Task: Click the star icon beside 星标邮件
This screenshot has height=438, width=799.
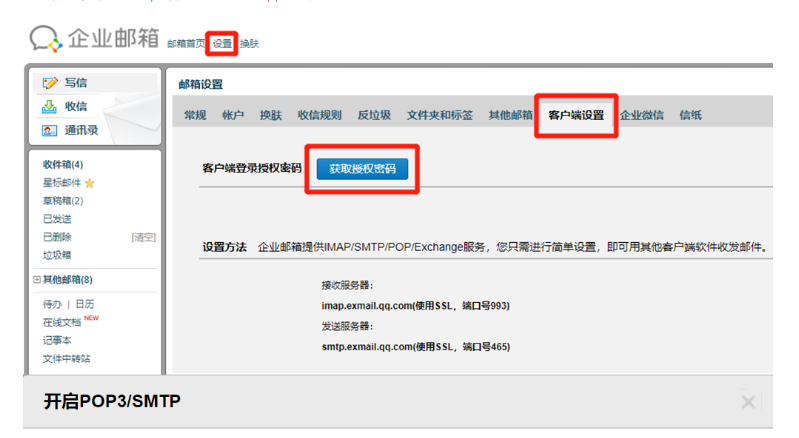Action: pos(90,183)
